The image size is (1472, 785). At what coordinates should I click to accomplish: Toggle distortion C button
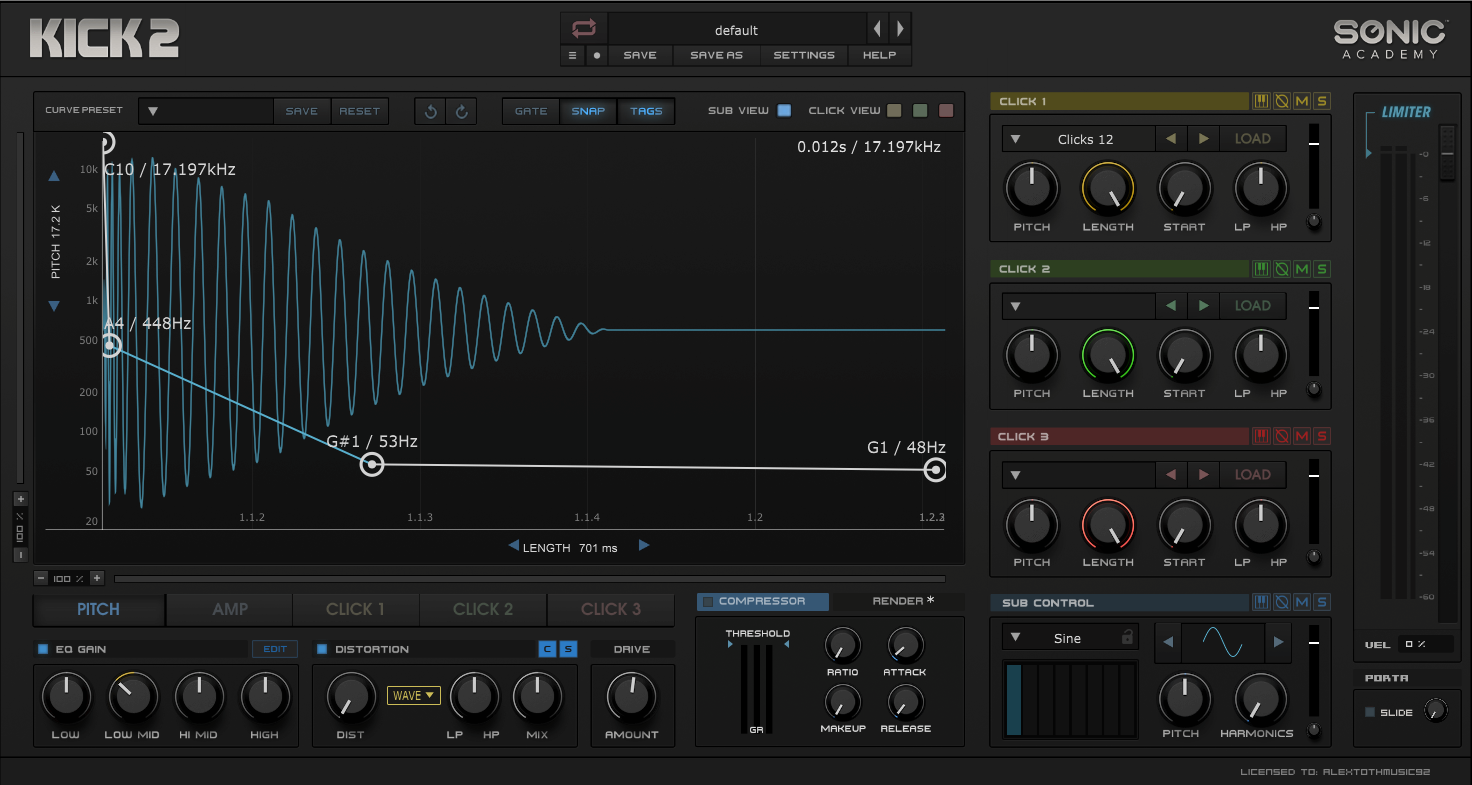coord(547,649)
